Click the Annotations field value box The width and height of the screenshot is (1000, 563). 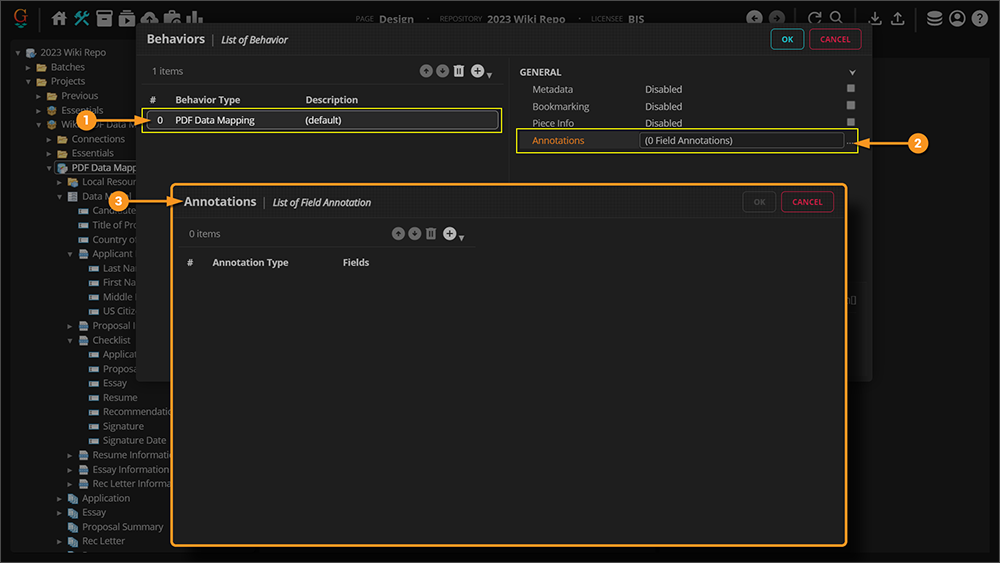(x=741, y=141)
